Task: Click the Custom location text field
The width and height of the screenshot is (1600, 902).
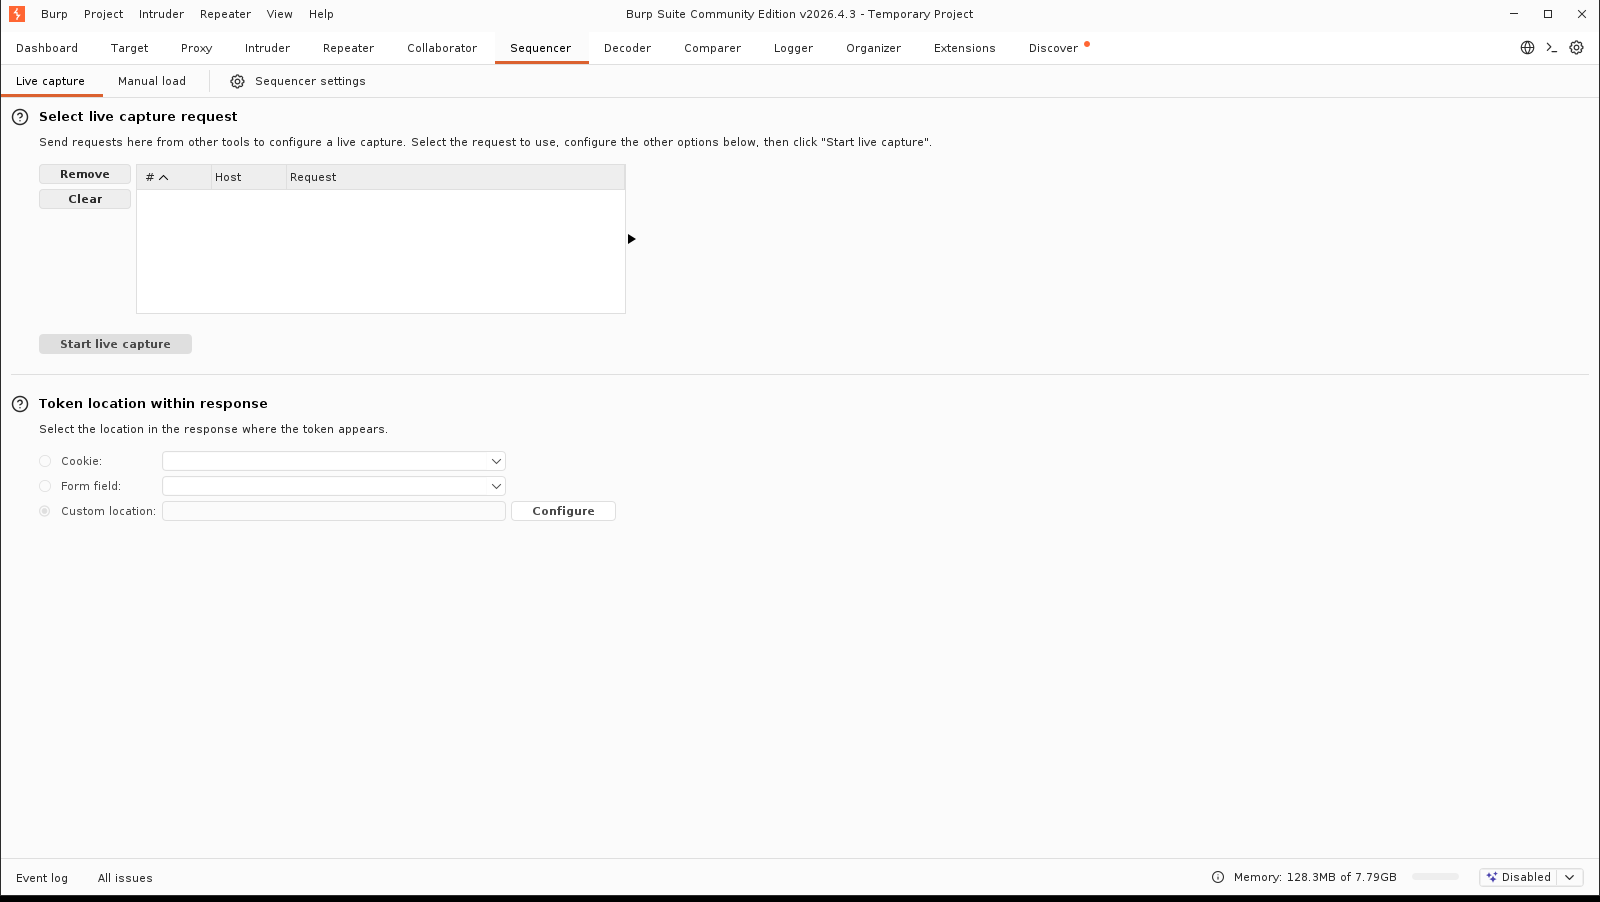Action: (334, 511)
